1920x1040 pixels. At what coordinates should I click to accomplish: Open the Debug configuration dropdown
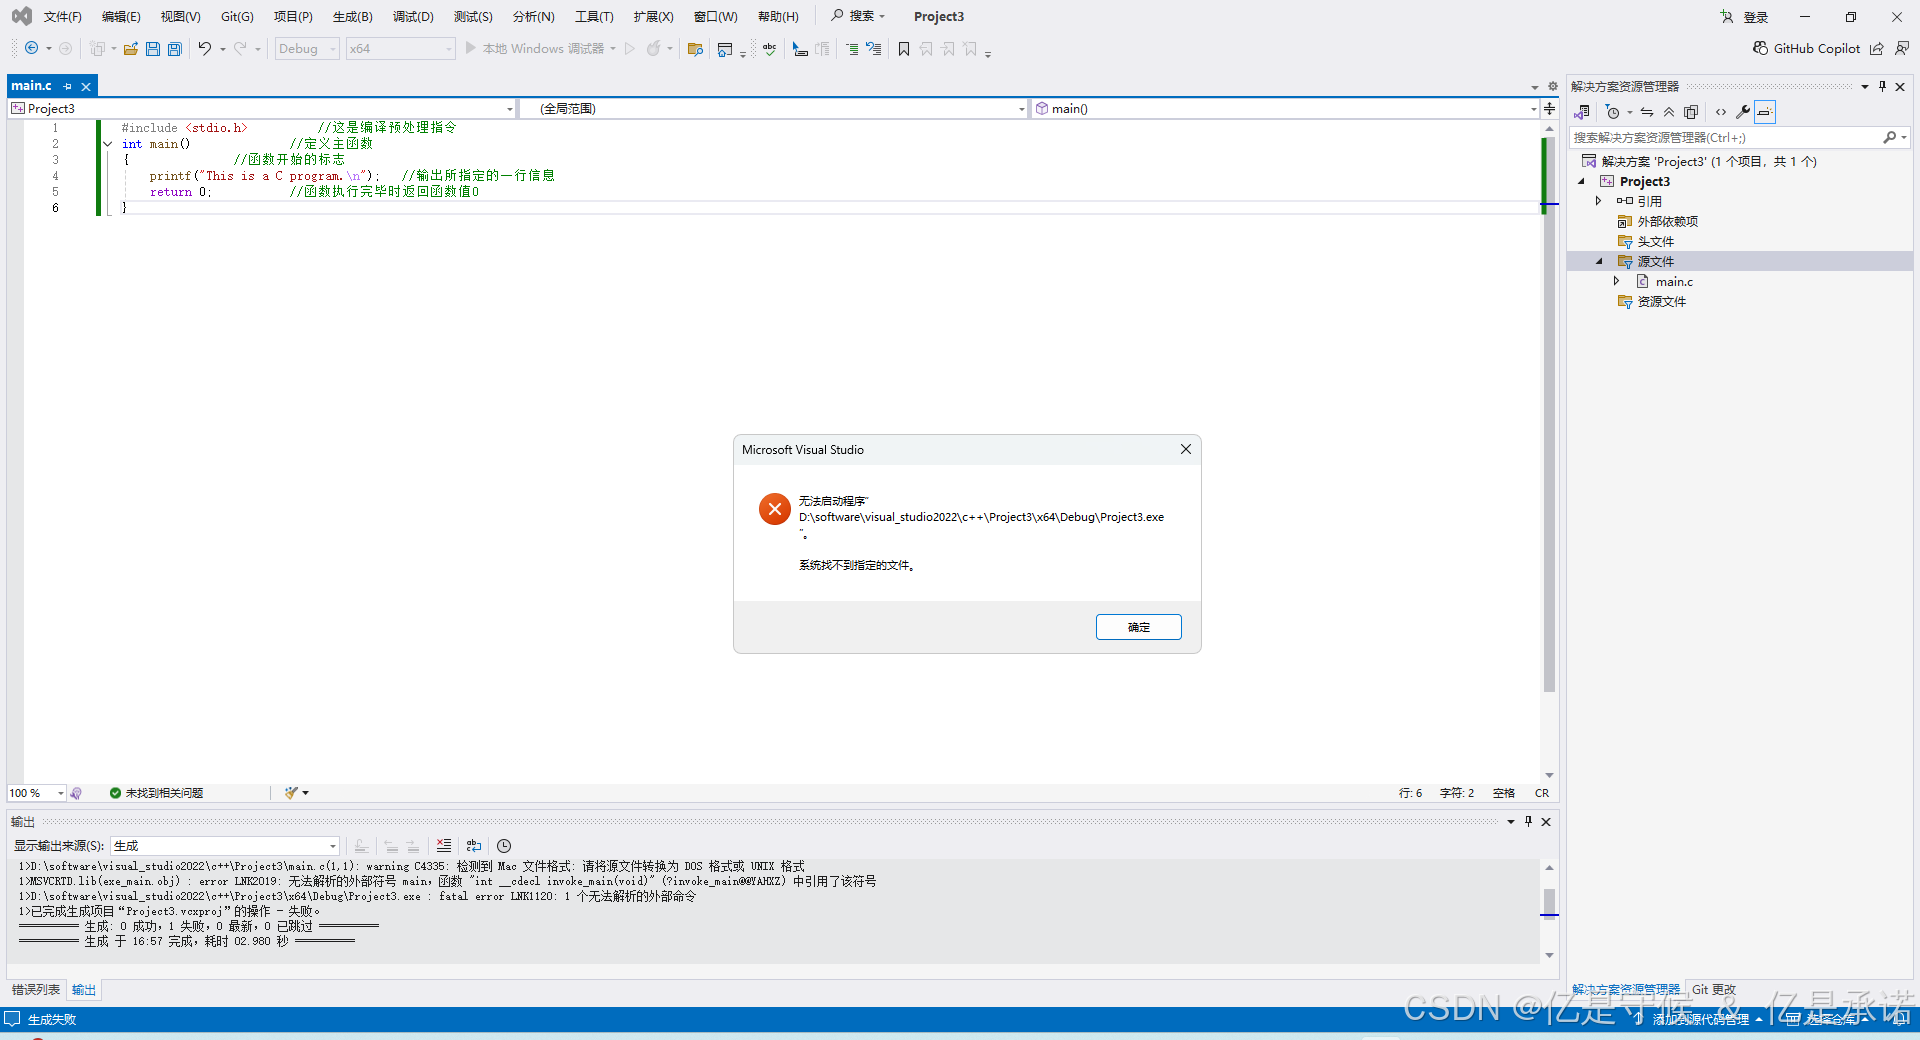click(x=307, y=48)
